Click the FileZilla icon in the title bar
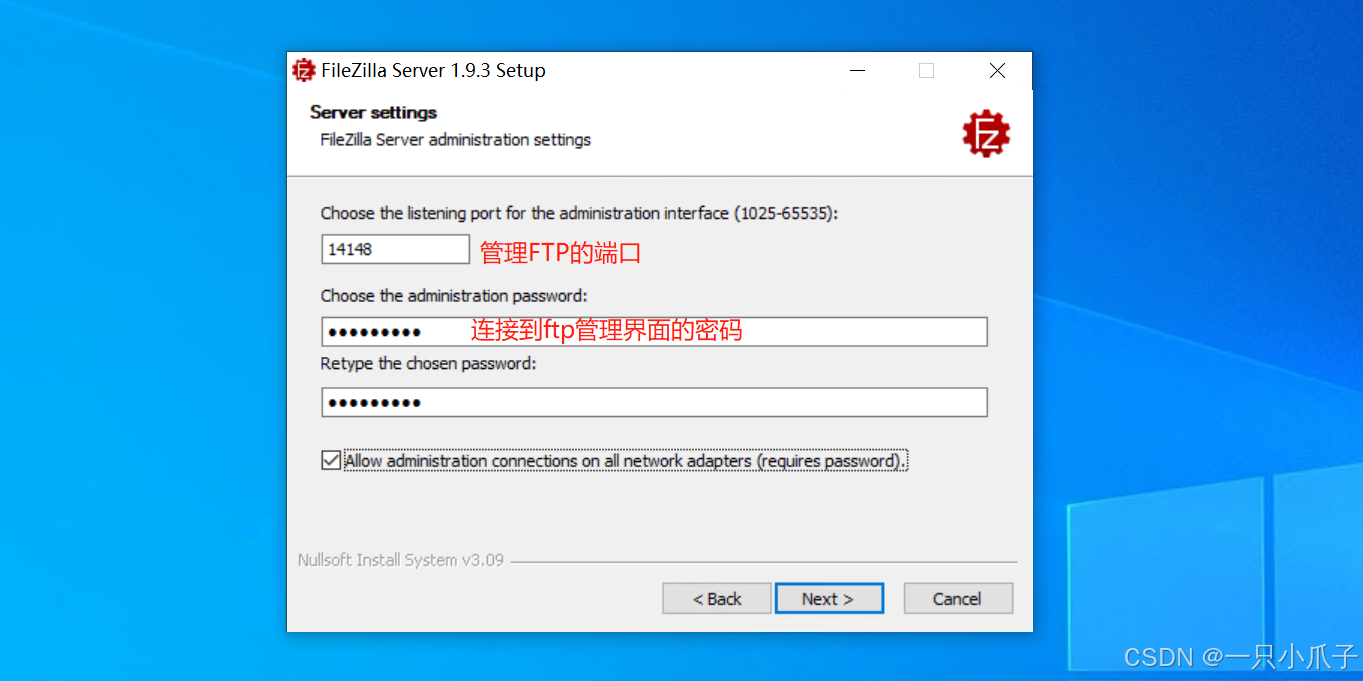Screen dimensions: 1363x681 [304, 70]
